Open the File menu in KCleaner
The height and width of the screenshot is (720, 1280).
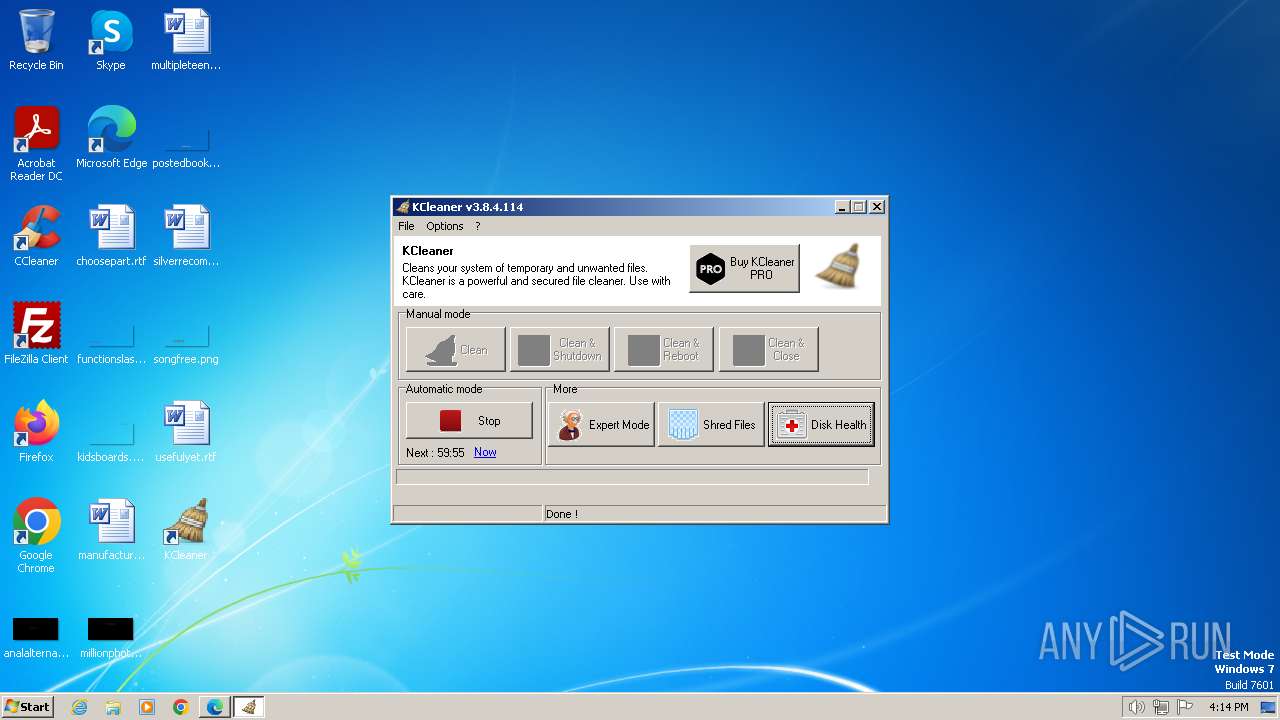[x=406, y=226]
